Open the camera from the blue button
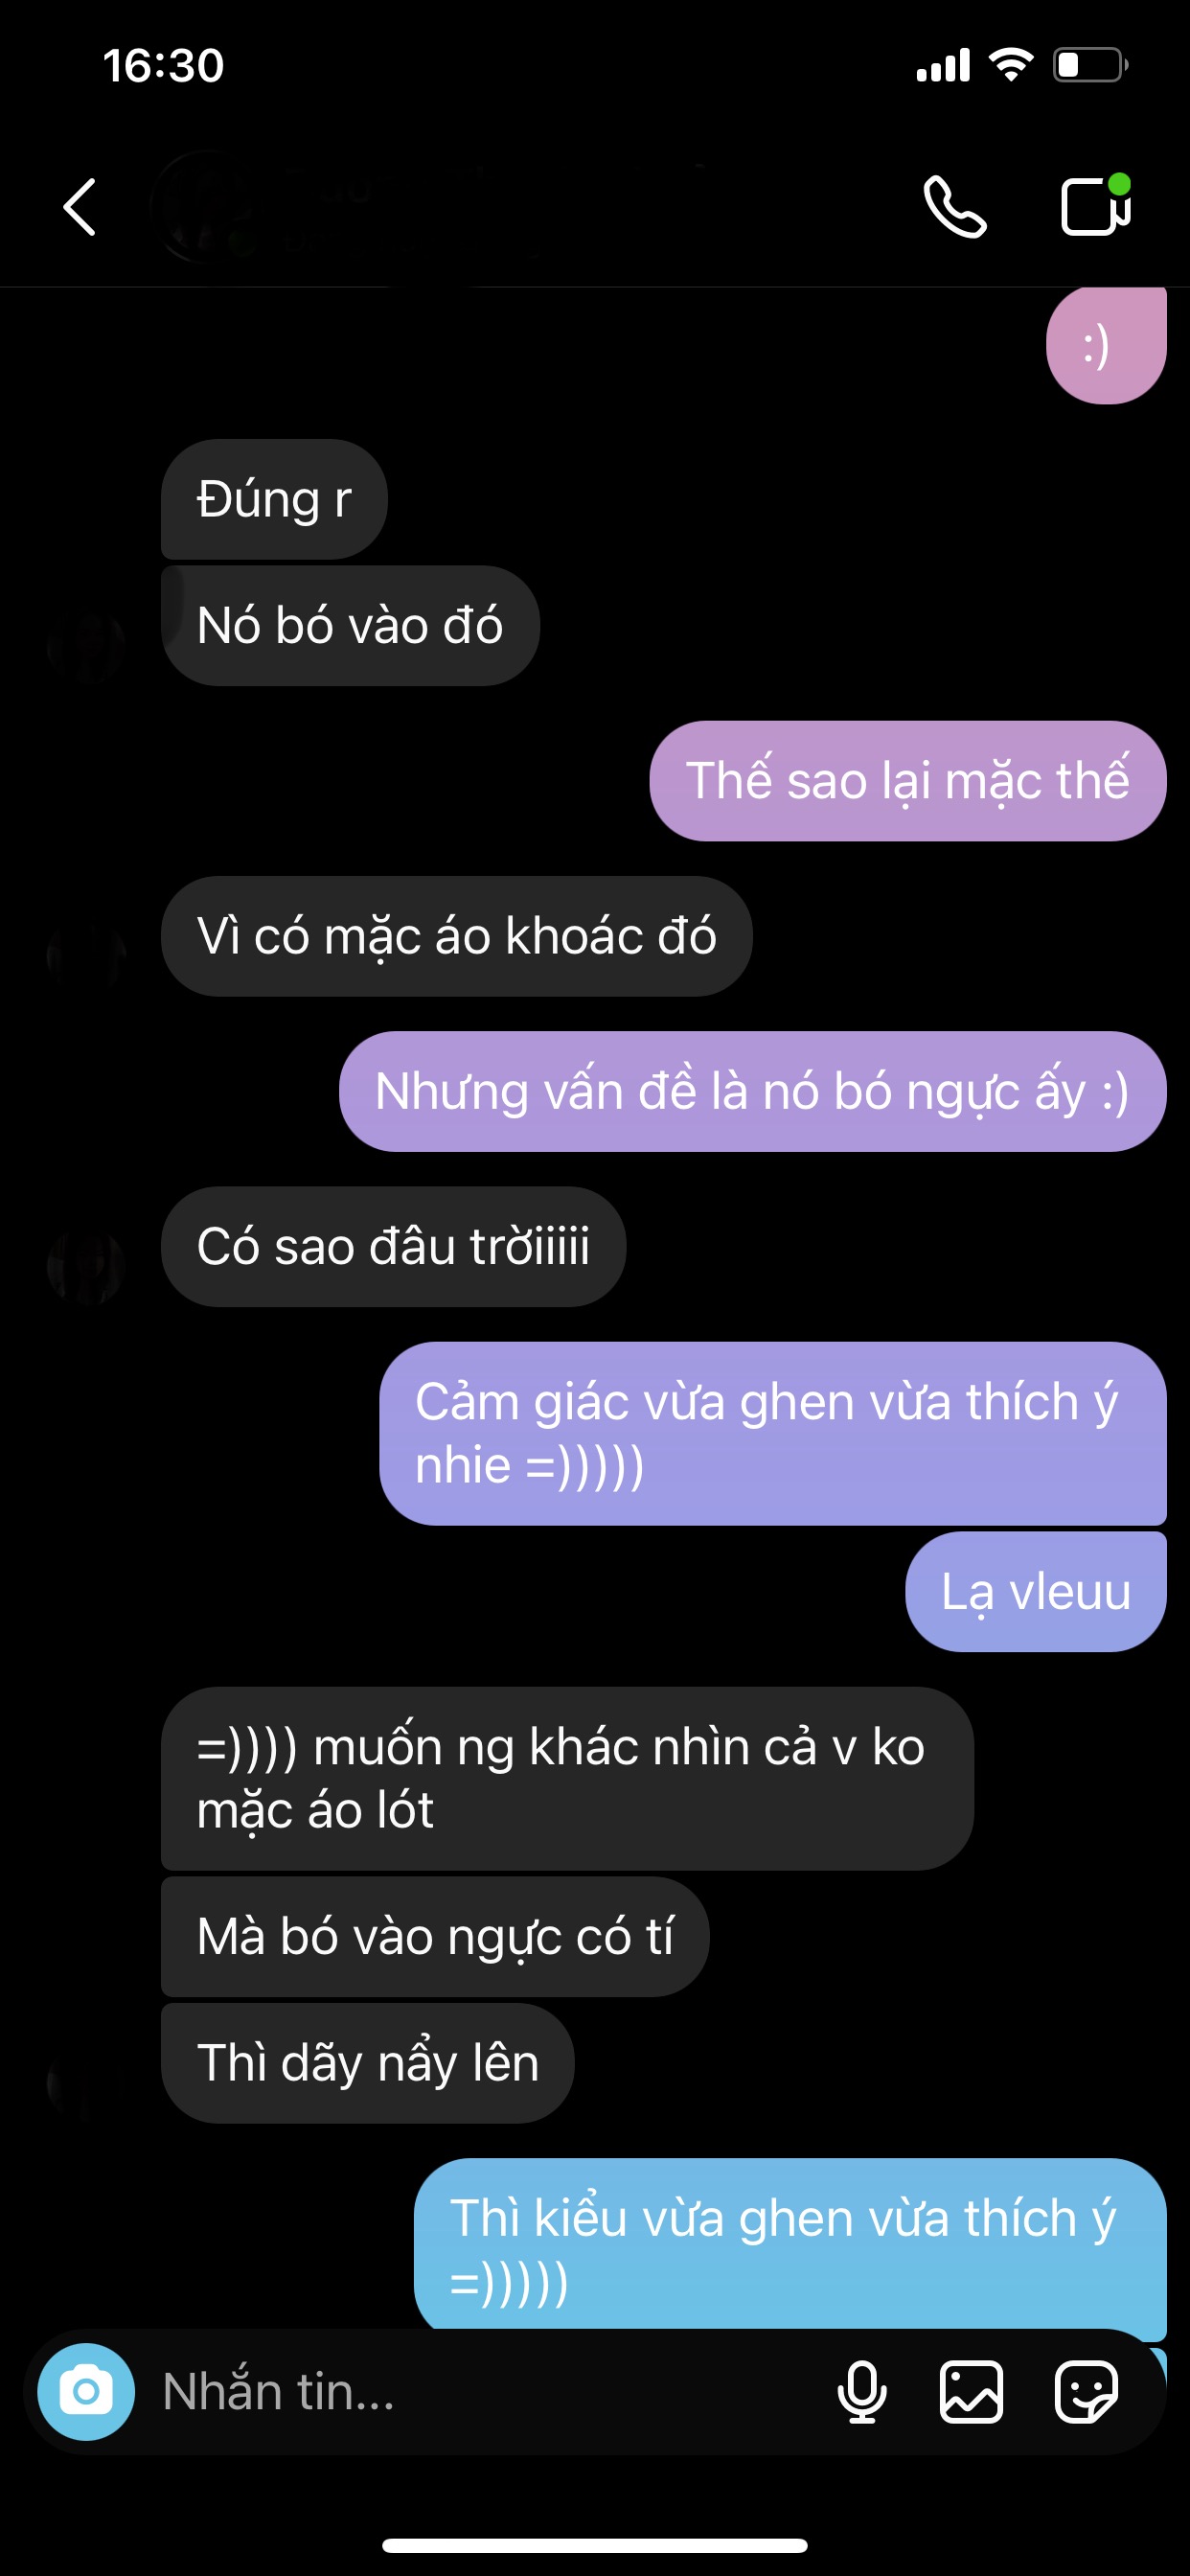 coord(86,2391)
